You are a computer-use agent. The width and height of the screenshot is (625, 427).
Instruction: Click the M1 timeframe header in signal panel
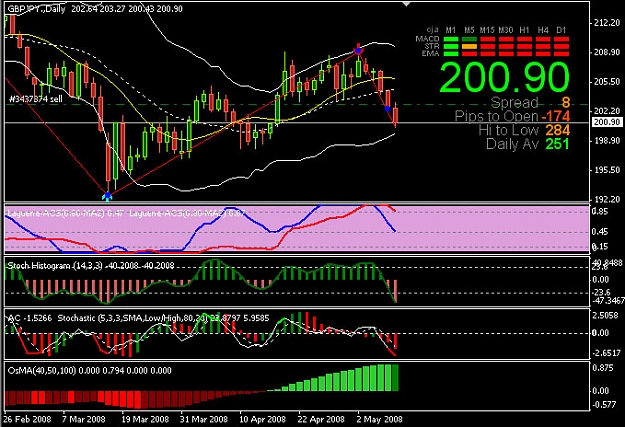tap(450, 30)
